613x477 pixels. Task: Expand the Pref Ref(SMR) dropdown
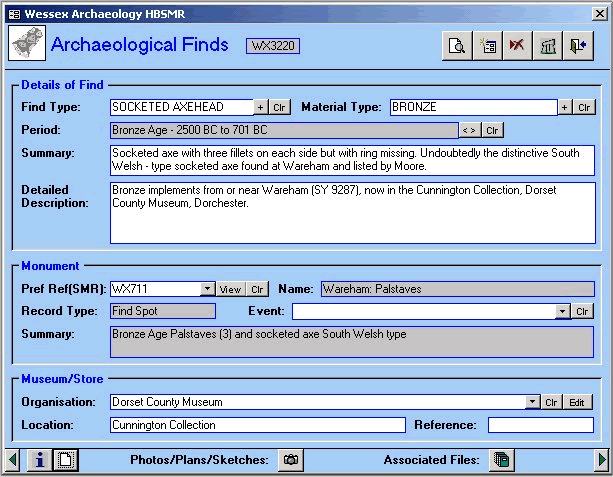click(207, 289)
